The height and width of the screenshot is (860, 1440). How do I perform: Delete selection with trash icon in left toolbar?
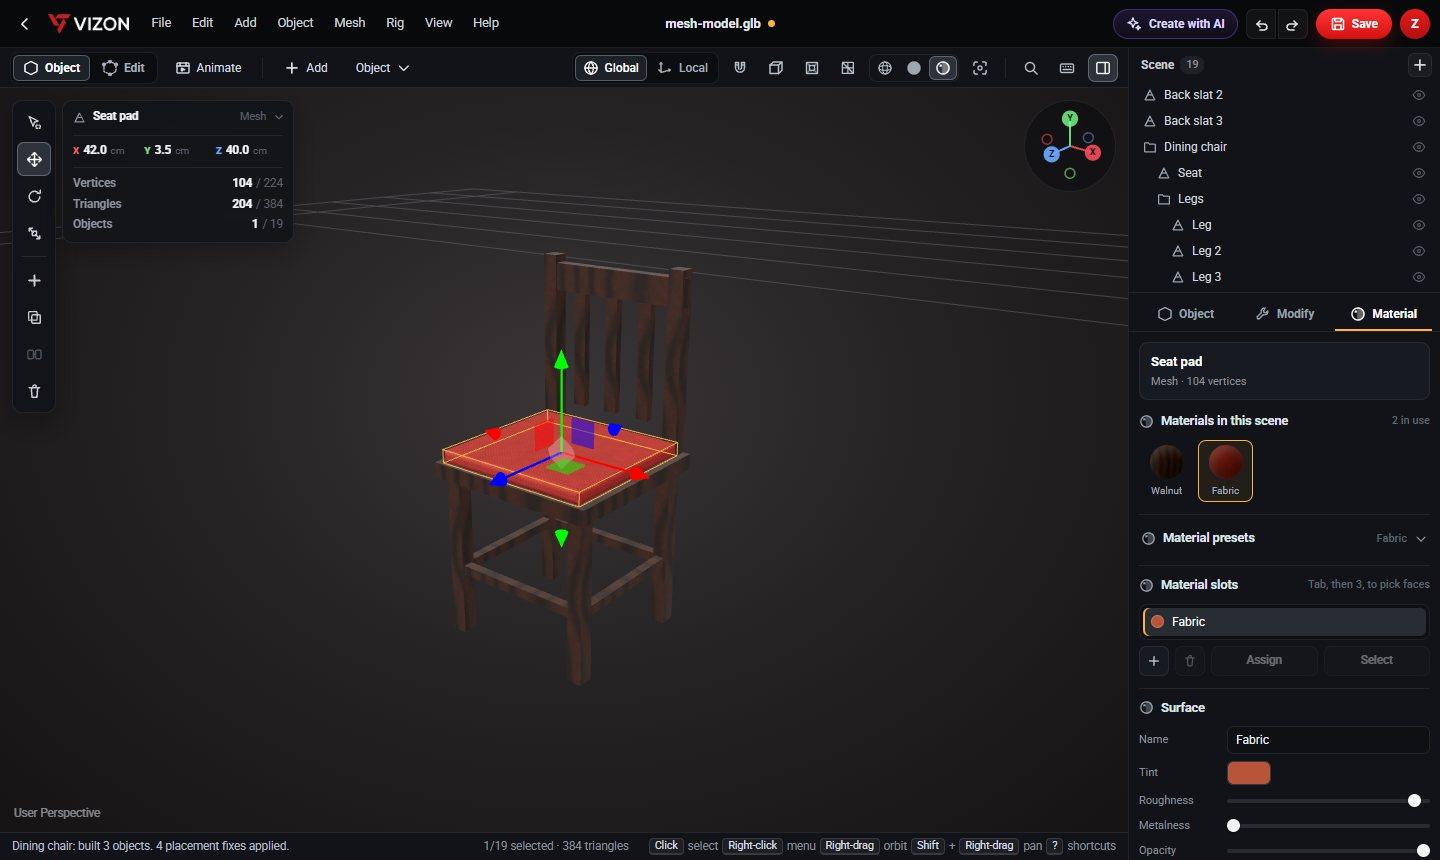[x=34, y=392]
